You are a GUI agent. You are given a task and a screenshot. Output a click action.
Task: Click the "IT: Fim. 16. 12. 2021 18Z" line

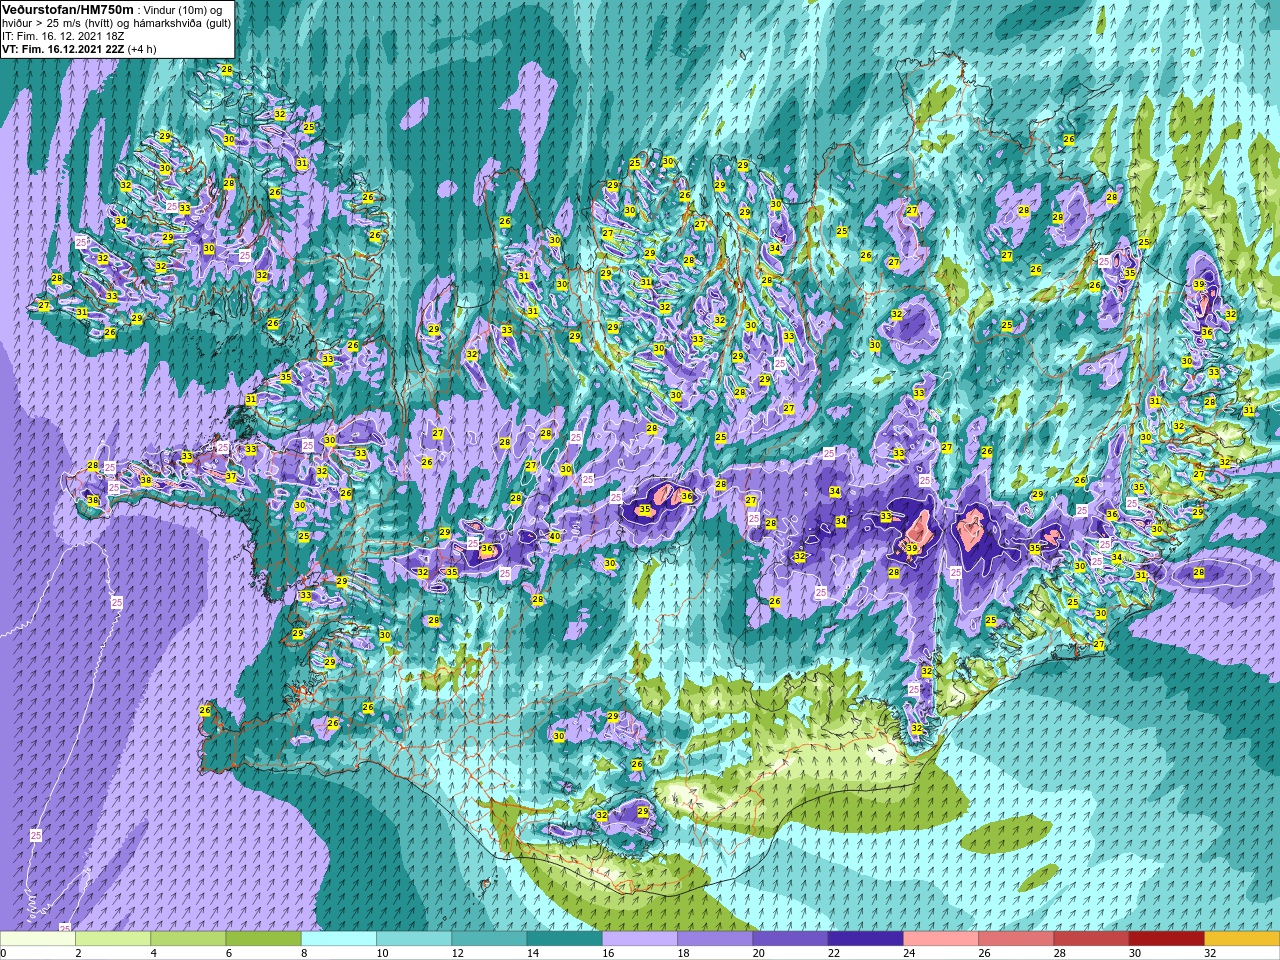63,35
